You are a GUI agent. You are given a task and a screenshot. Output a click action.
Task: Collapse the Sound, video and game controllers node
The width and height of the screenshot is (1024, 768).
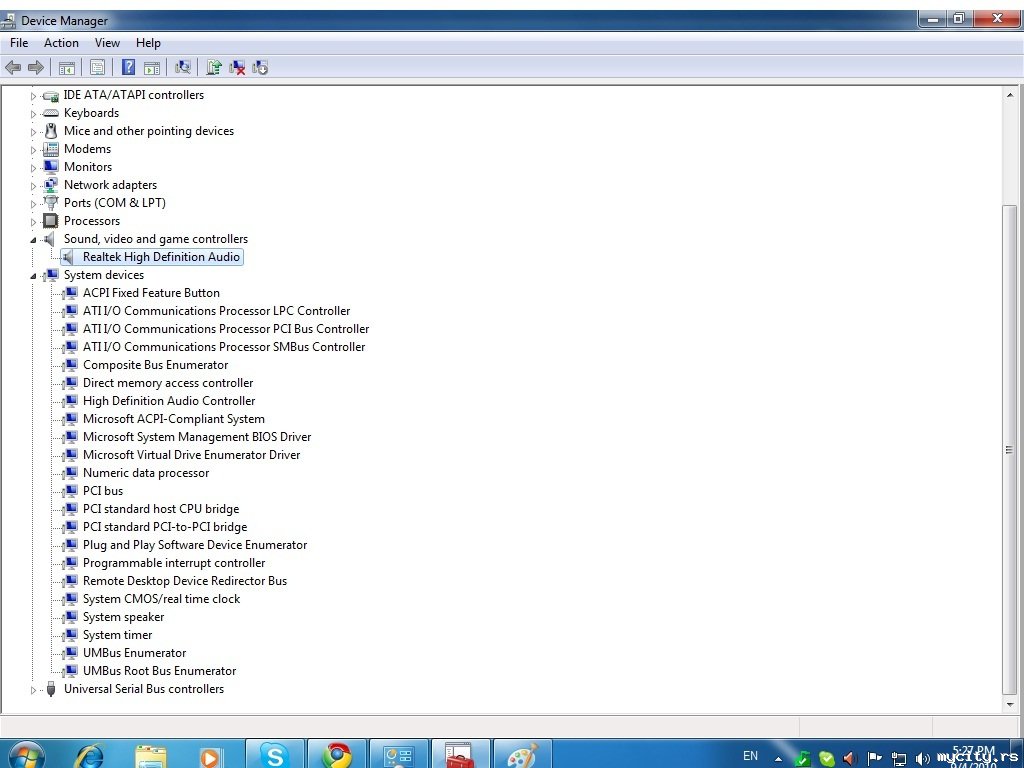(33, 240)
